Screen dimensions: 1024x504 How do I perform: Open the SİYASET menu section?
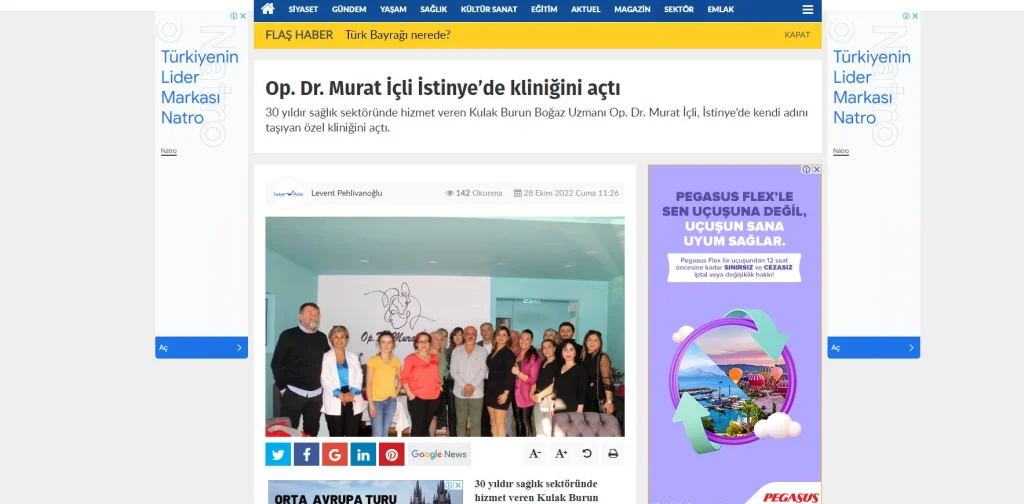coord(303,9)
